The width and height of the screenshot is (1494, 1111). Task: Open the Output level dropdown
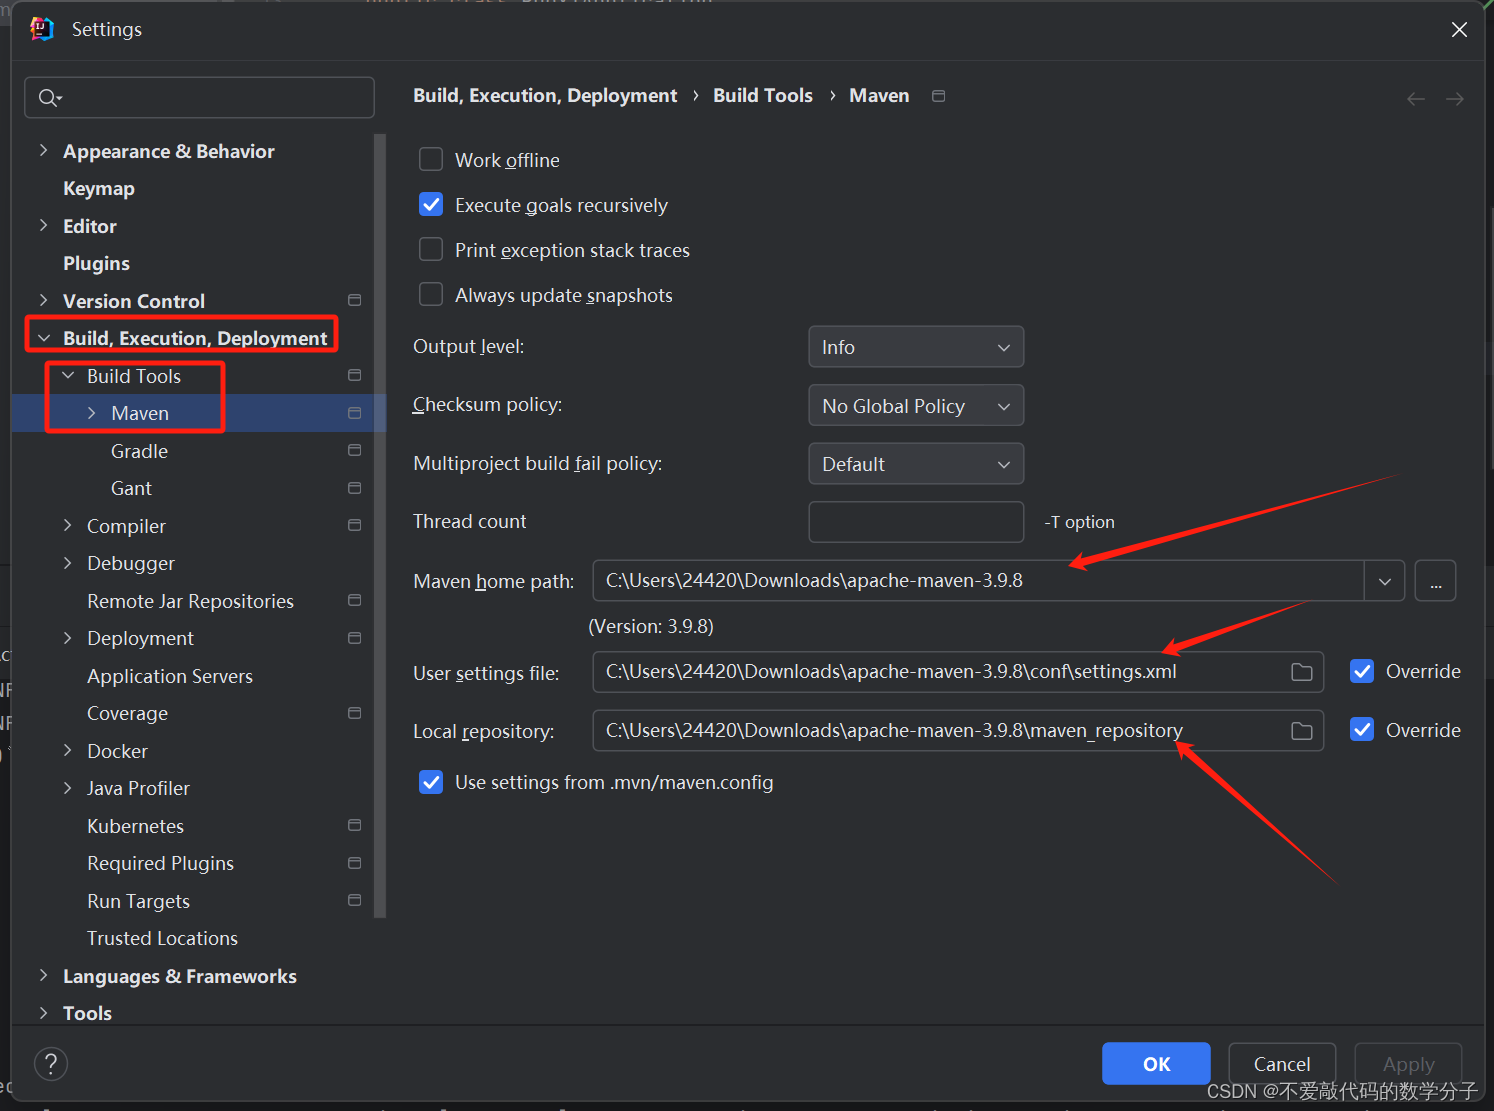tap(916, 347)
